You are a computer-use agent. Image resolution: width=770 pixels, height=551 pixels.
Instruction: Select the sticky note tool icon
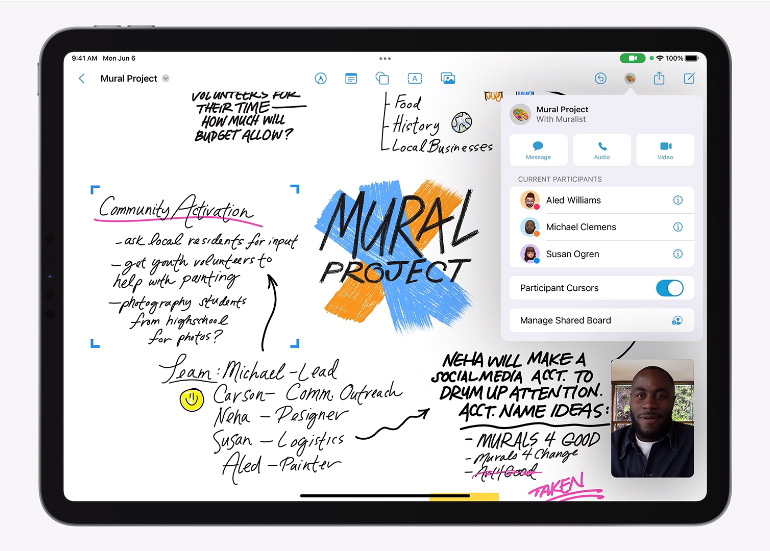[x=351, y=78]
